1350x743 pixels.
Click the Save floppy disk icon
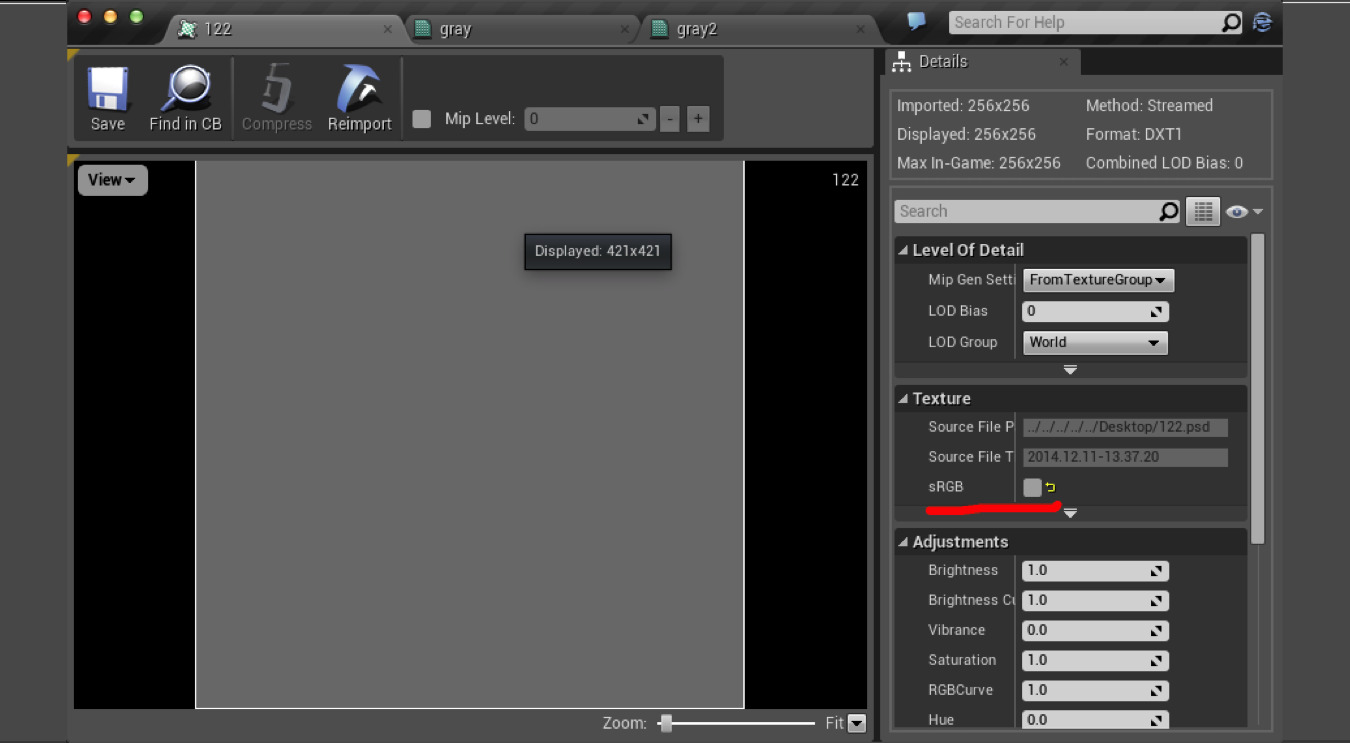tap(107, 90)
